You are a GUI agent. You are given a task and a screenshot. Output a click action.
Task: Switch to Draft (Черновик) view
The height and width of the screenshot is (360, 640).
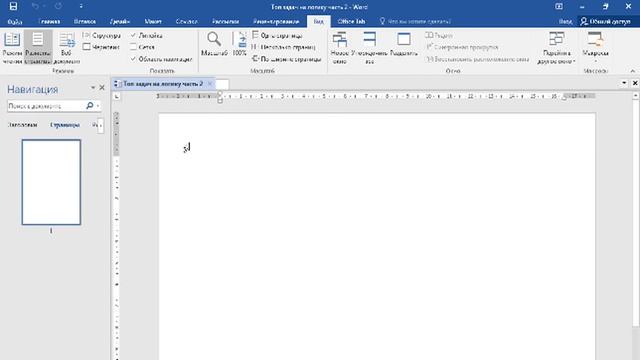tap(101, 47)
